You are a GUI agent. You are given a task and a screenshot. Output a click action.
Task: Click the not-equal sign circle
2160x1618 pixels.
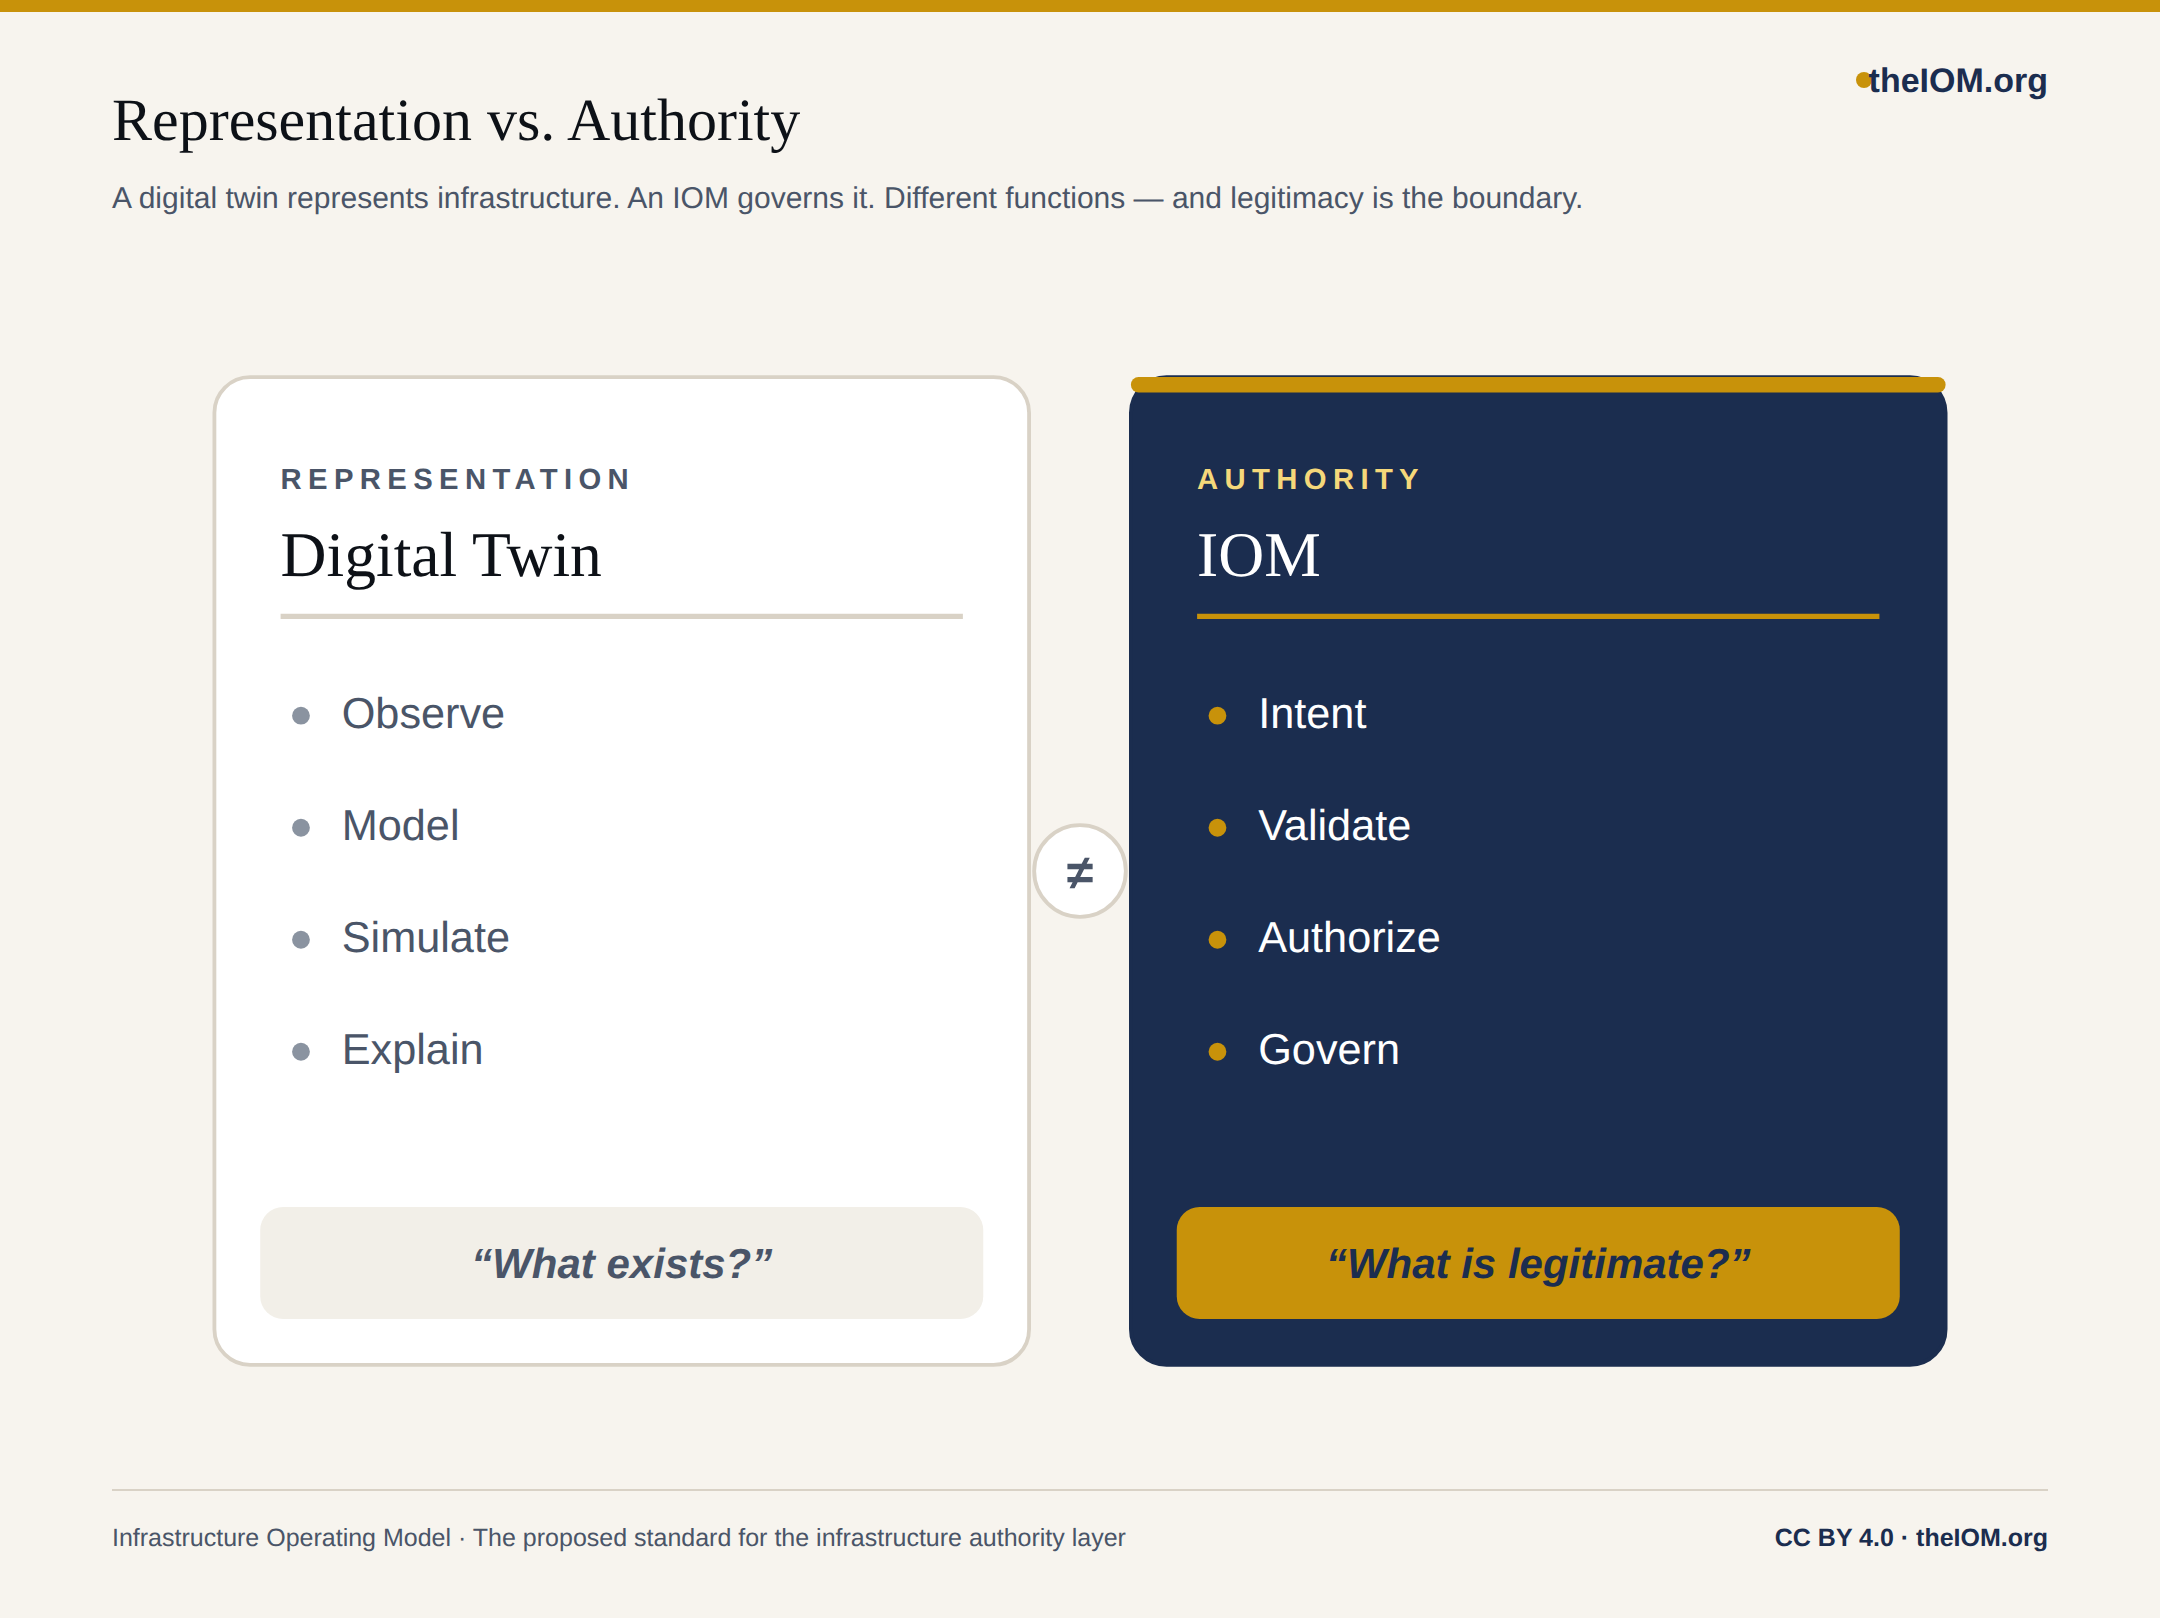click(x=1080, y=871)
